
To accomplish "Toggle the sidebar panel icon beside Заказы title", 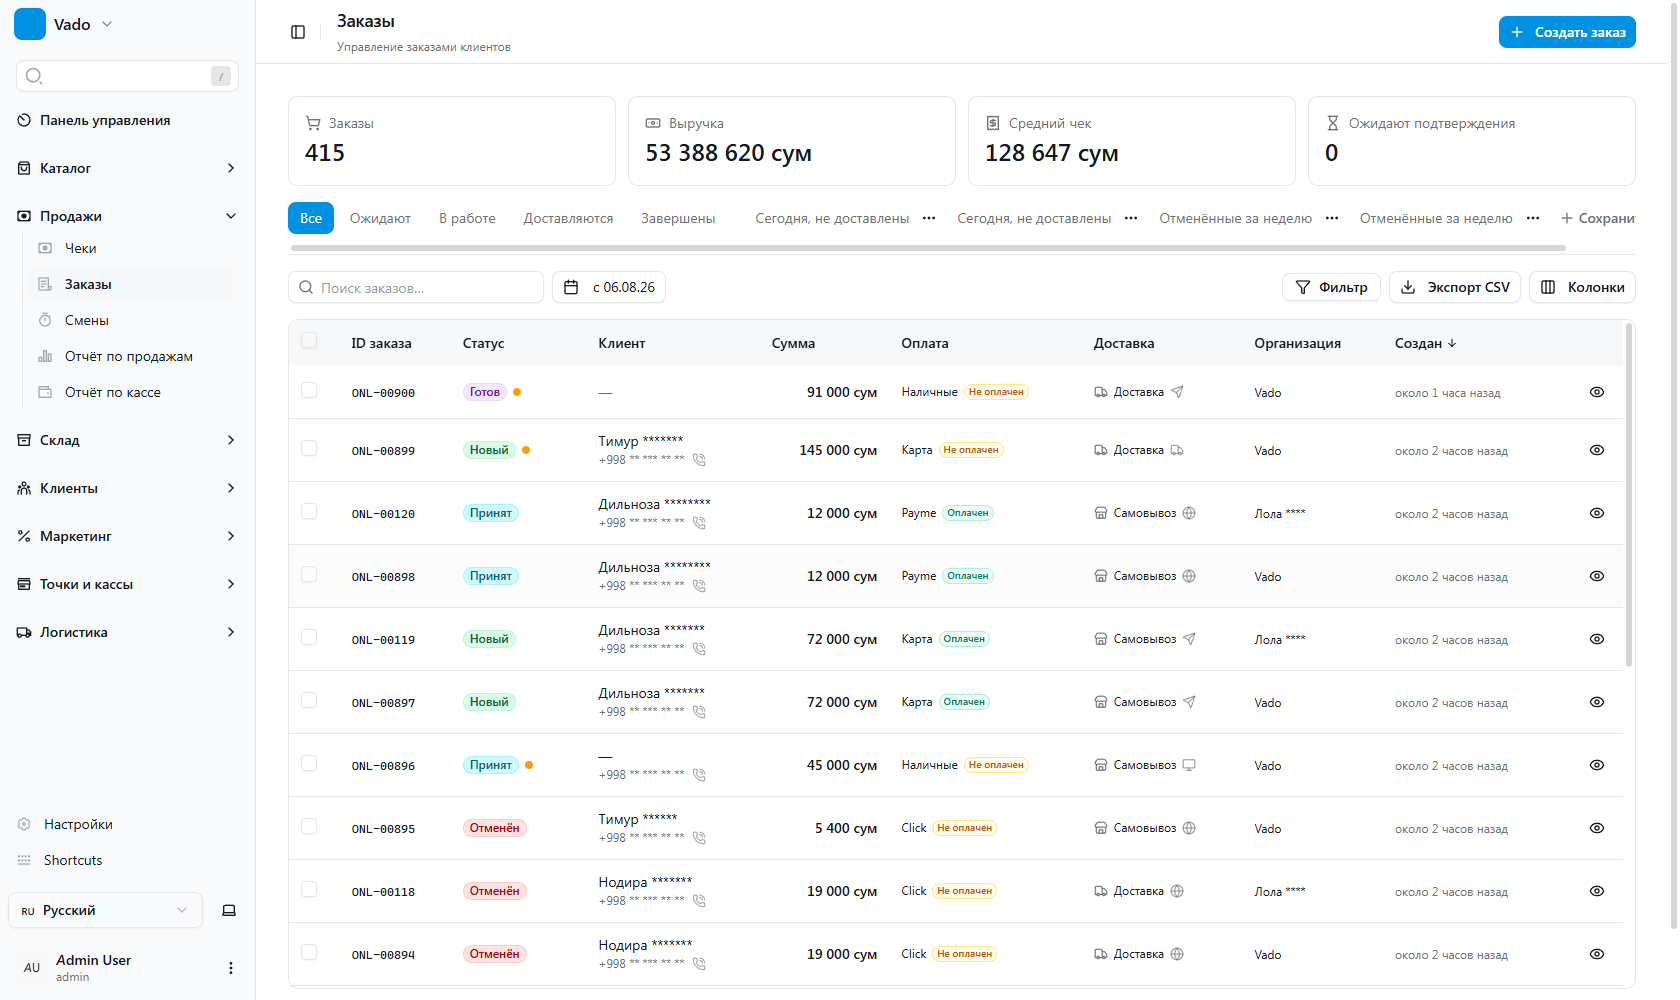I will (x=298, y=32).
